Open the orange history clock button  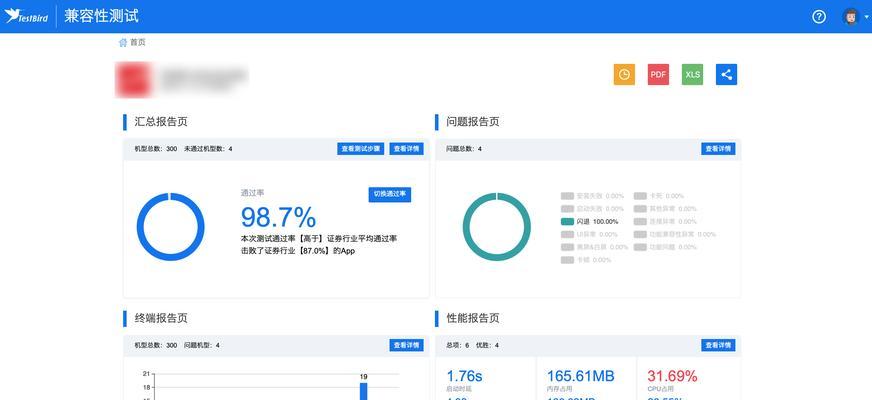pos(624,75)
